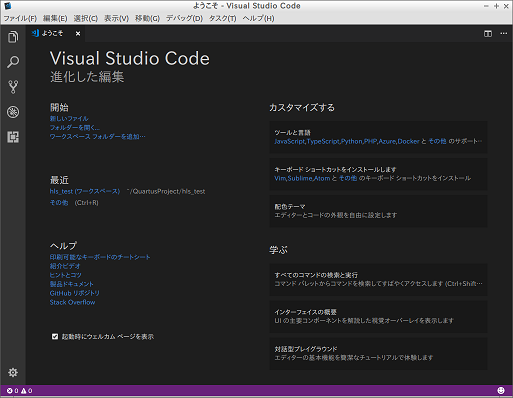Open インターフェイスの概要 card

[x=378, y=317]
